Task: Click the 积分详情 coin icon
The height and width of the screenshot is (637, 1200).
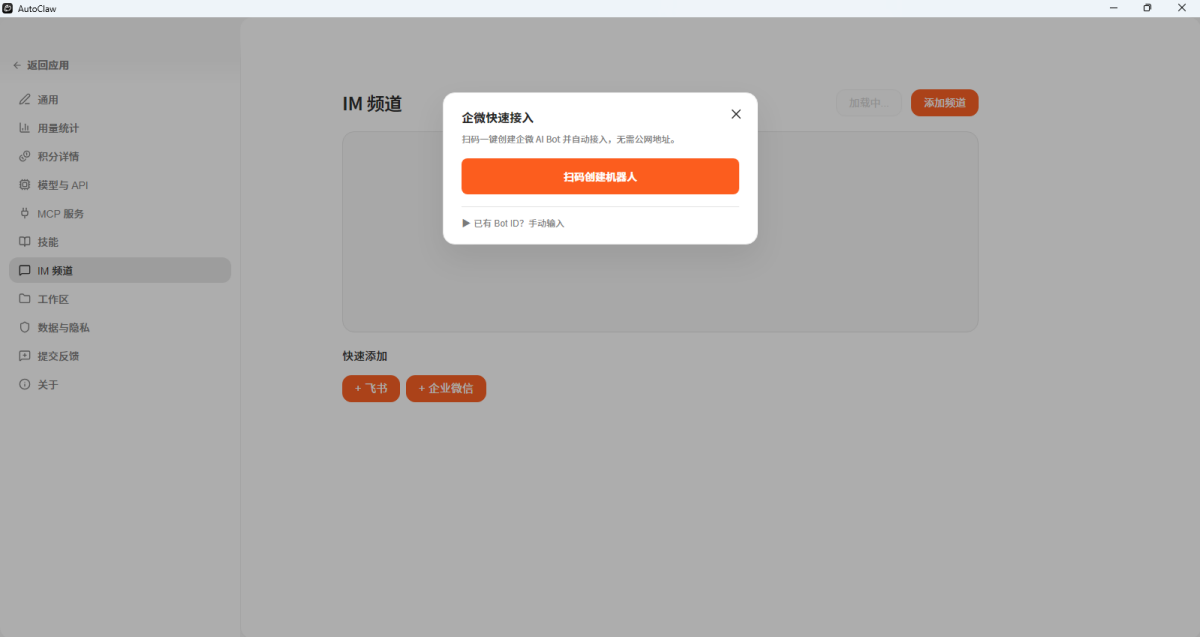Action: tap(25, 157)
